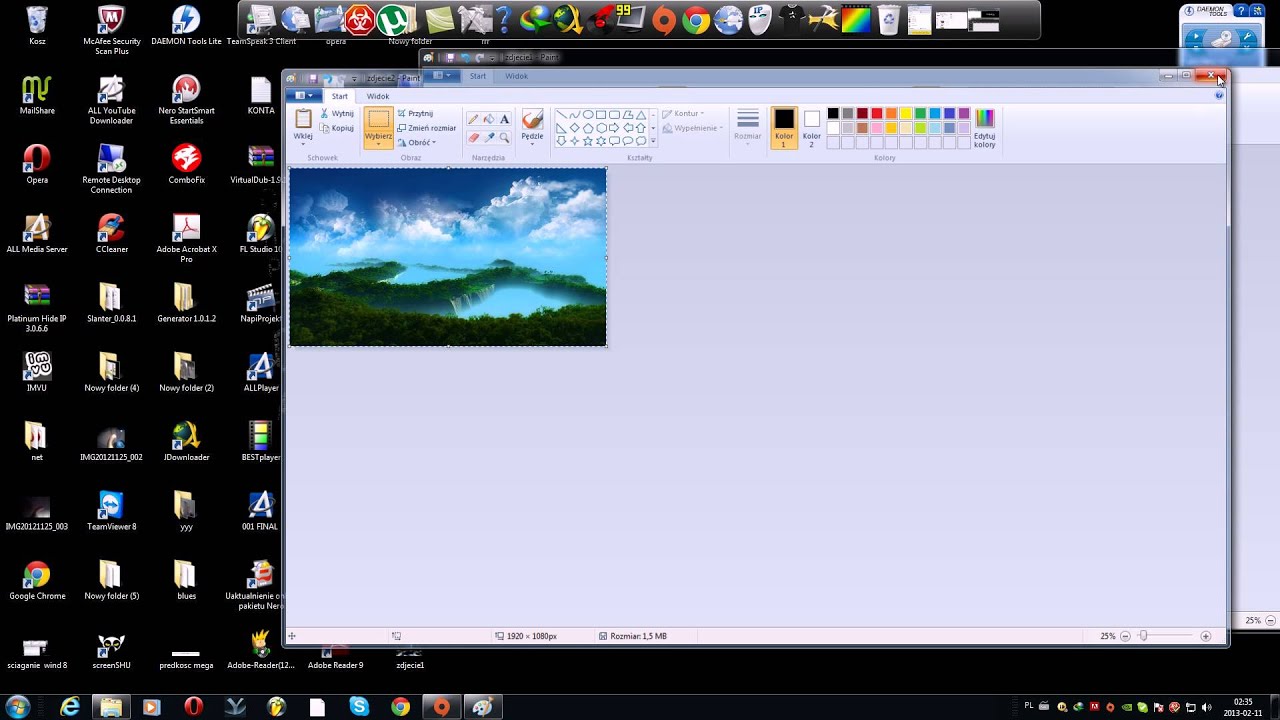Viewport: 1280px width, 720px height.
Task: Choose the red color swatch
Action: [877, 114]
